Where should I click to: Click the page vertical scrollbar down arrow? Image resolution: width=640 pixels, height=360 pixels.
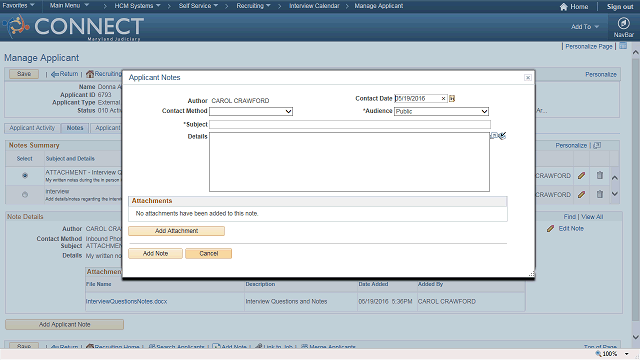point(636,337)
